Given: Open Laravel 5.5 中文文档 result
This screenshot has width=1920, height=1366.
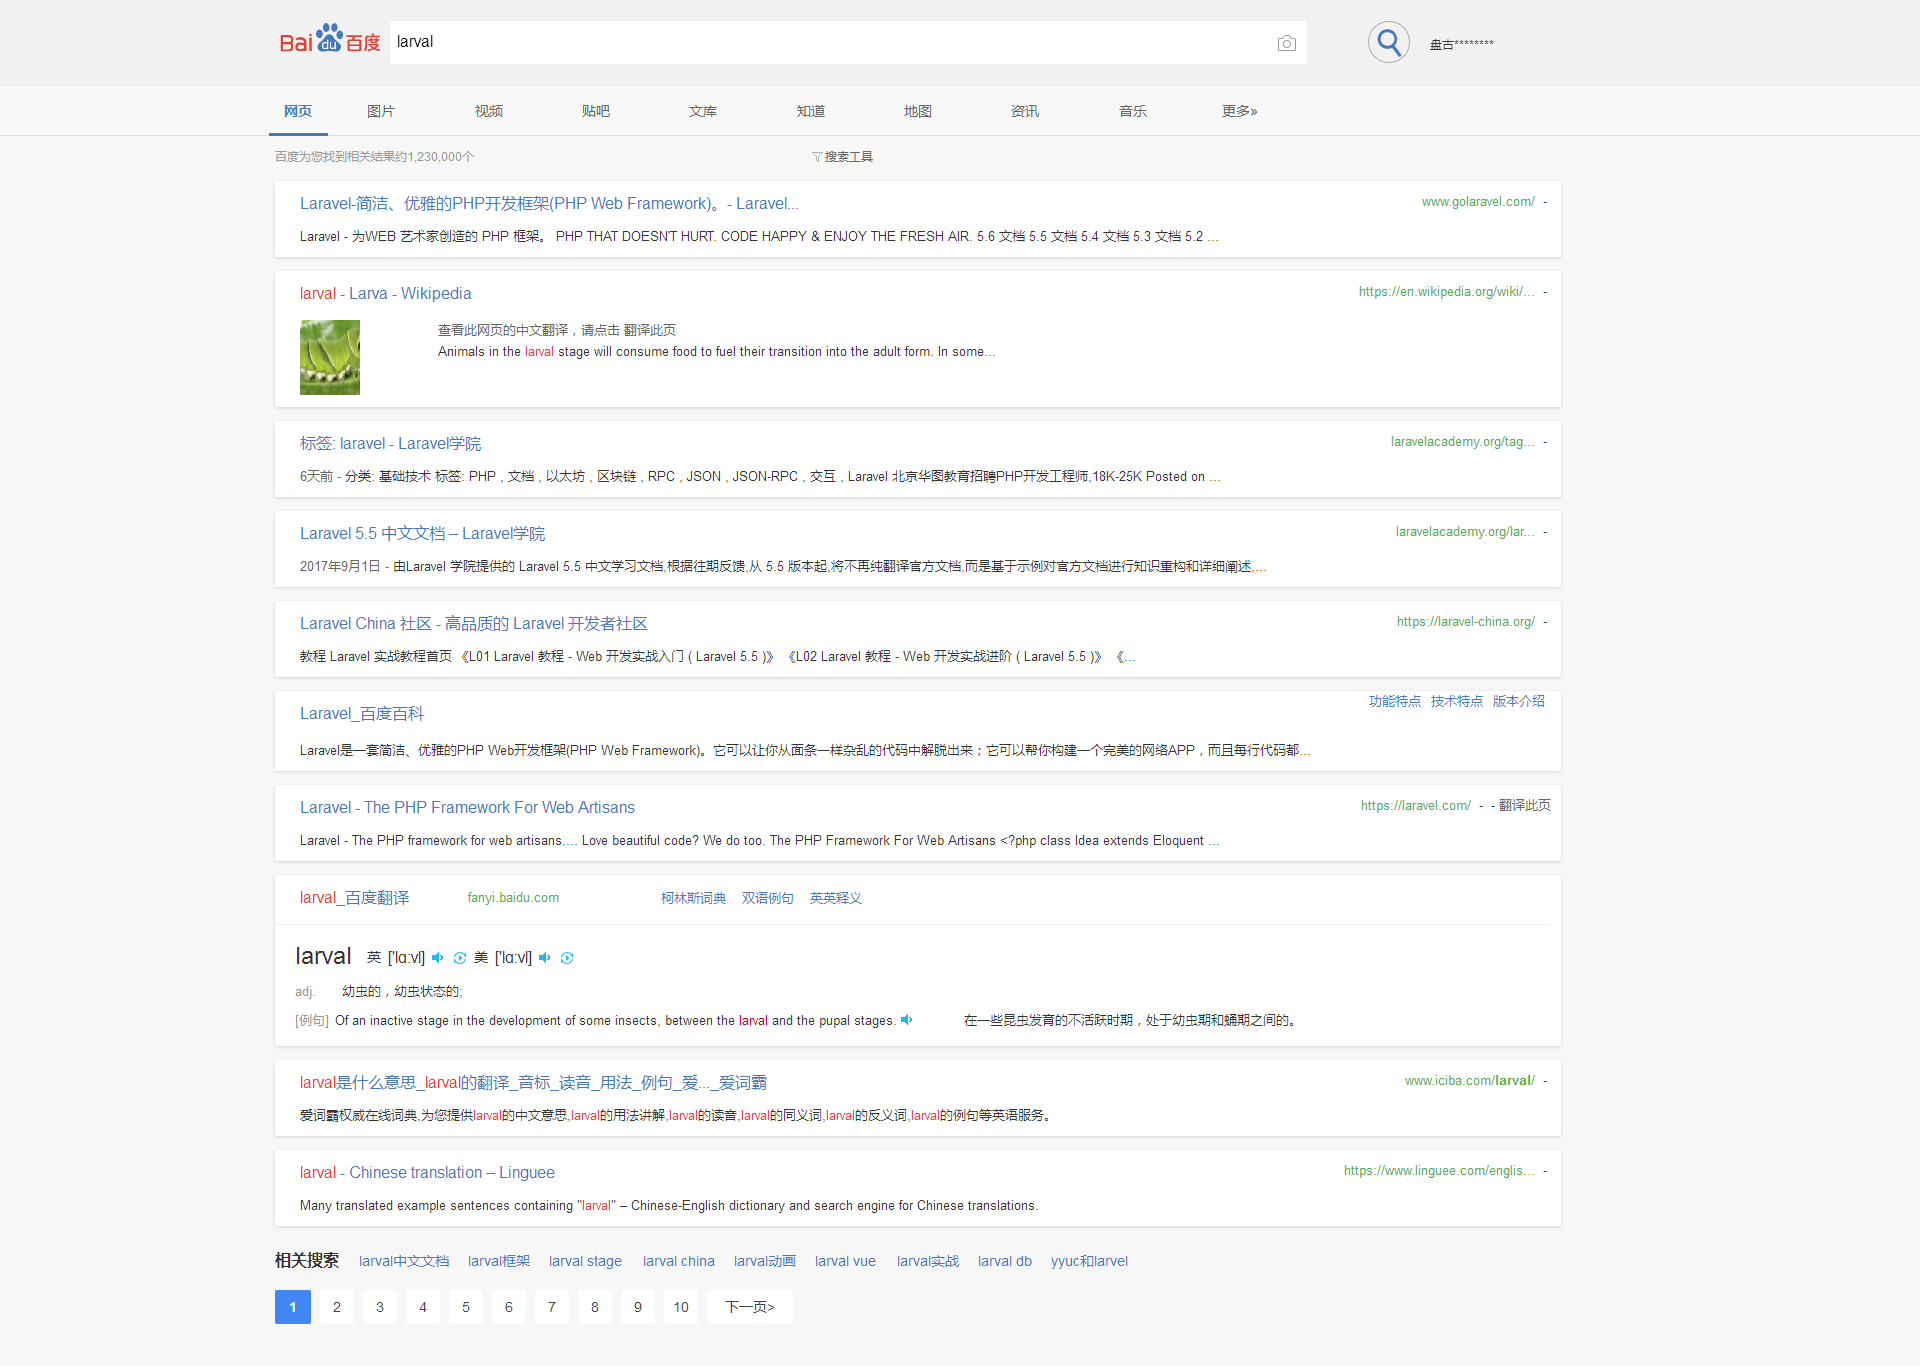Looking at the screenshot, I should tap(422, 533).
